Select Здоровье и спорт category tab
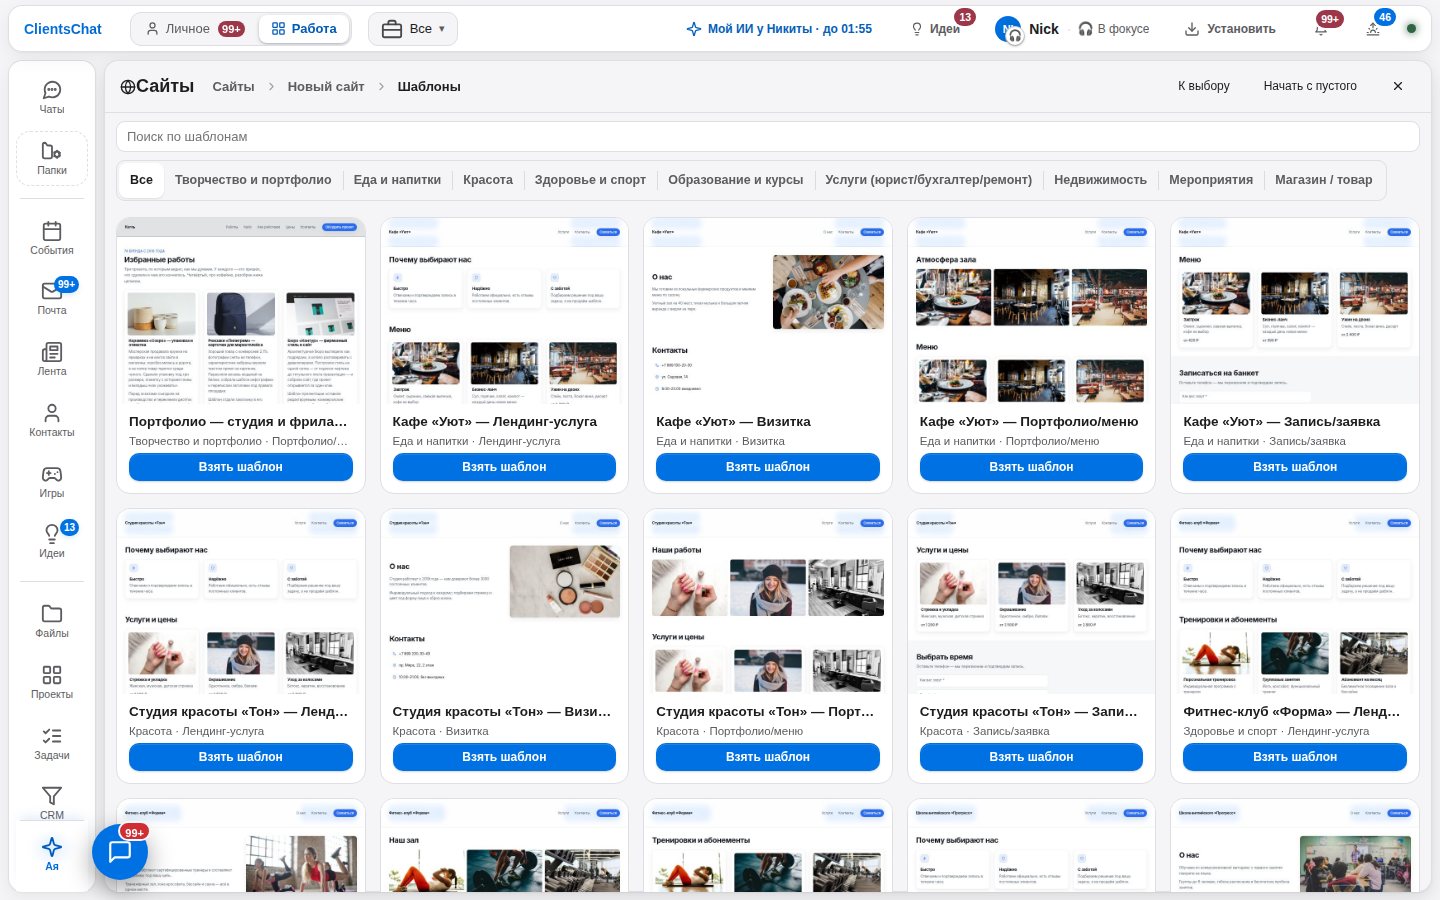The height and width of the screenshot is (900, 1440). pos(590,180)
